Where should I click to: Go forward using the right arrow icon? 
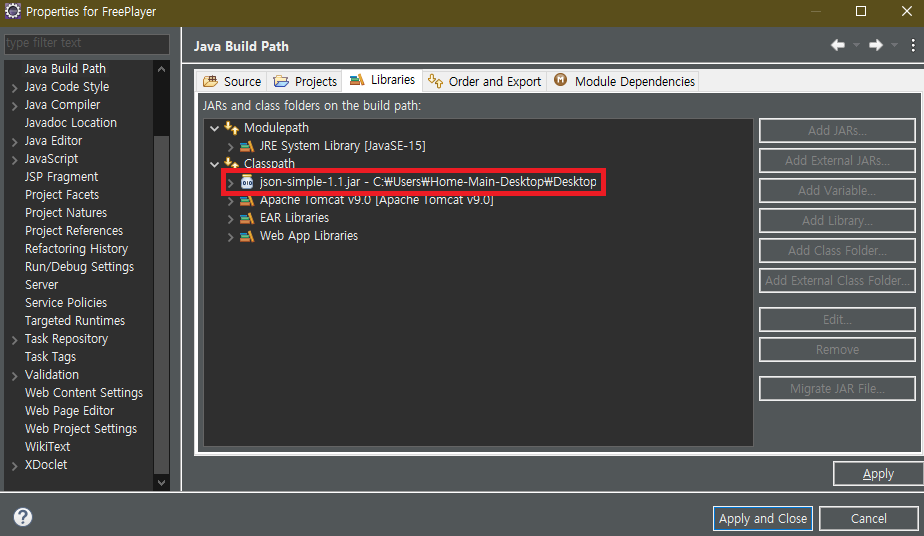[x=876, y=45]
